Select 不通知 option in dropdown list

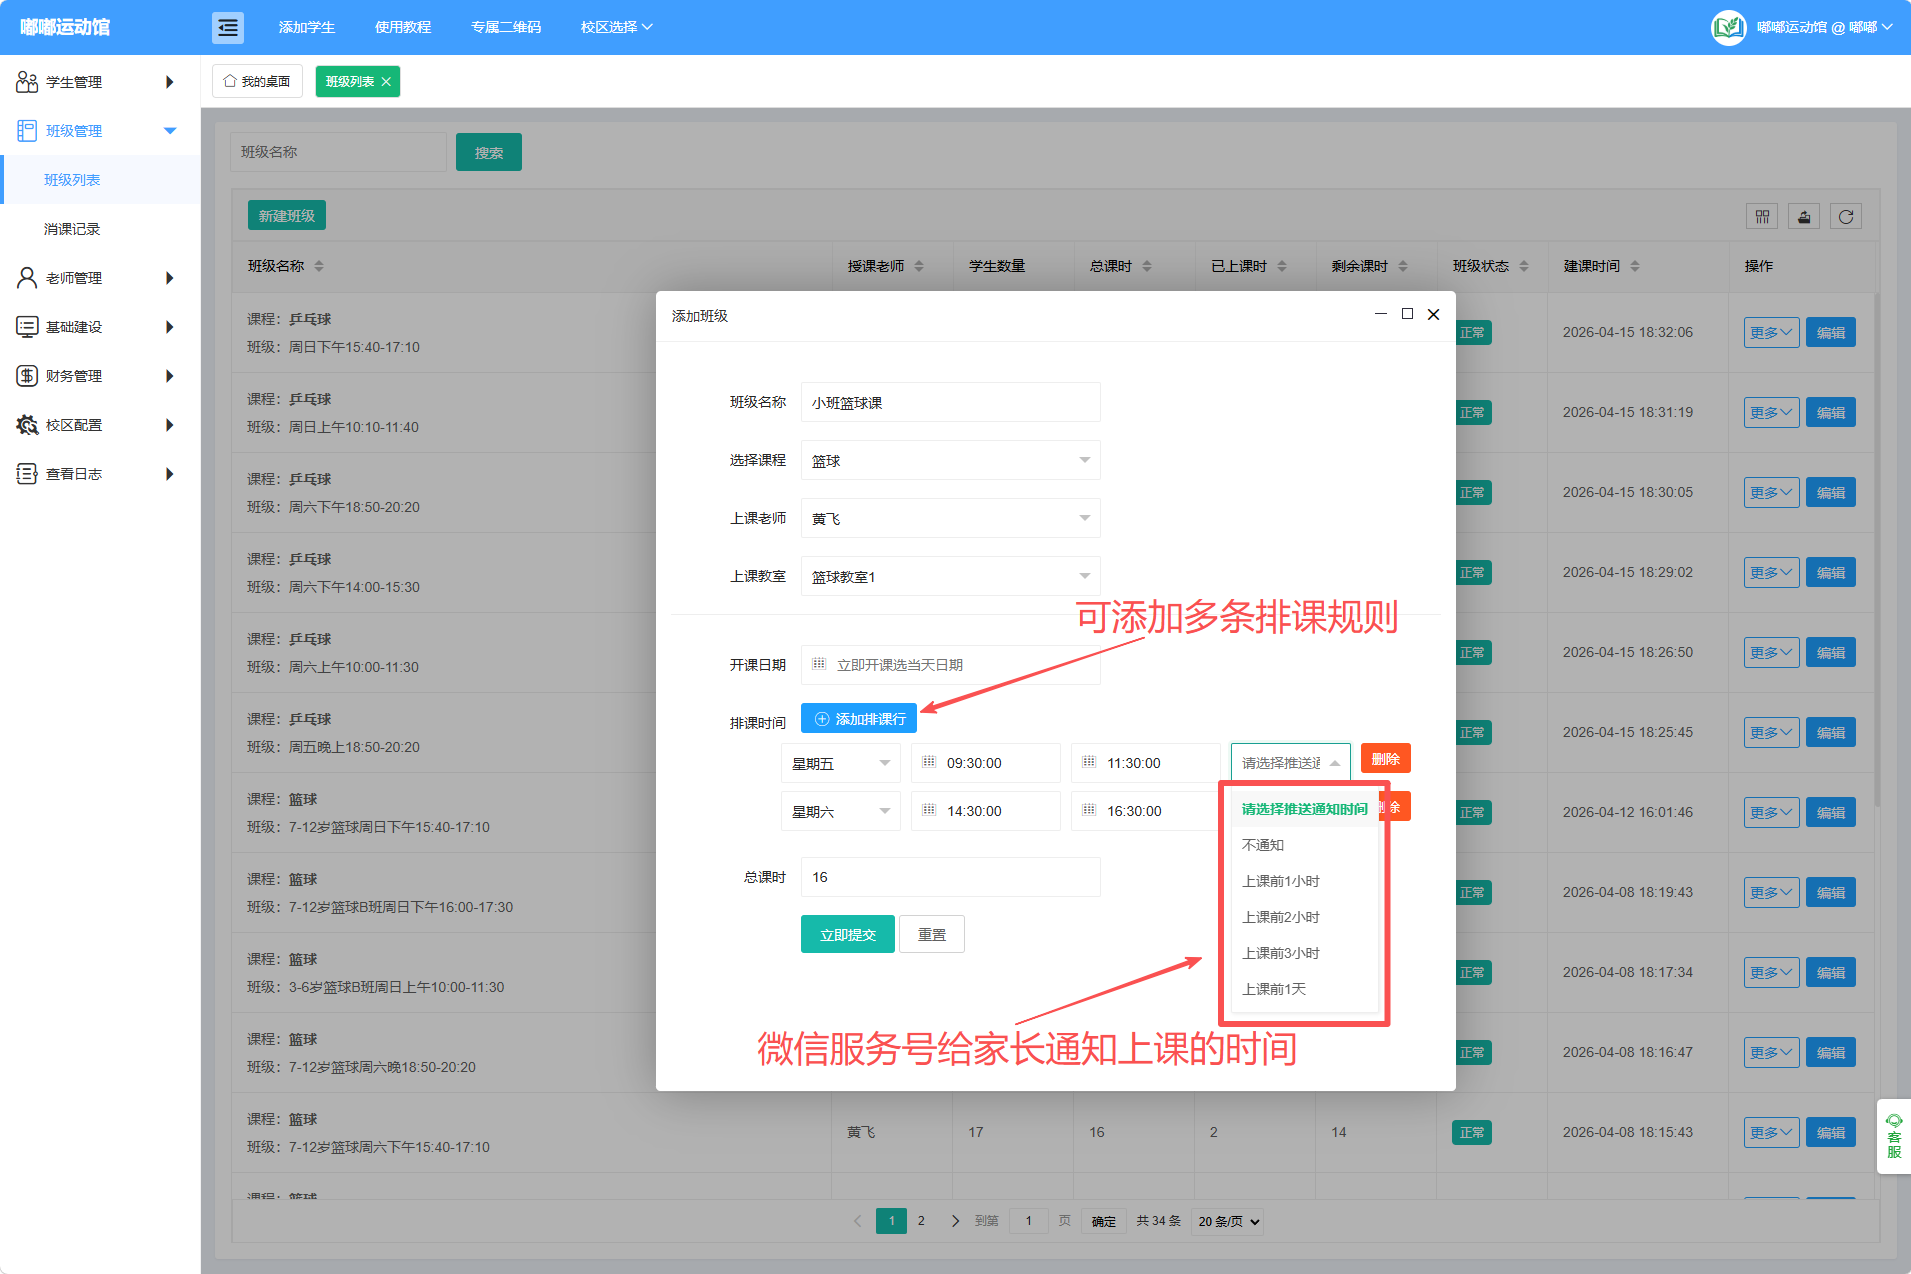pyautogui.click(x=1305, y=845)
